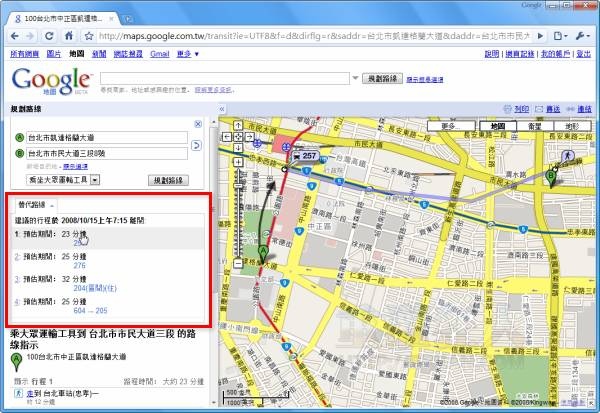Click the 規劃路線 button below the destination field

click(x=168, y=180)
